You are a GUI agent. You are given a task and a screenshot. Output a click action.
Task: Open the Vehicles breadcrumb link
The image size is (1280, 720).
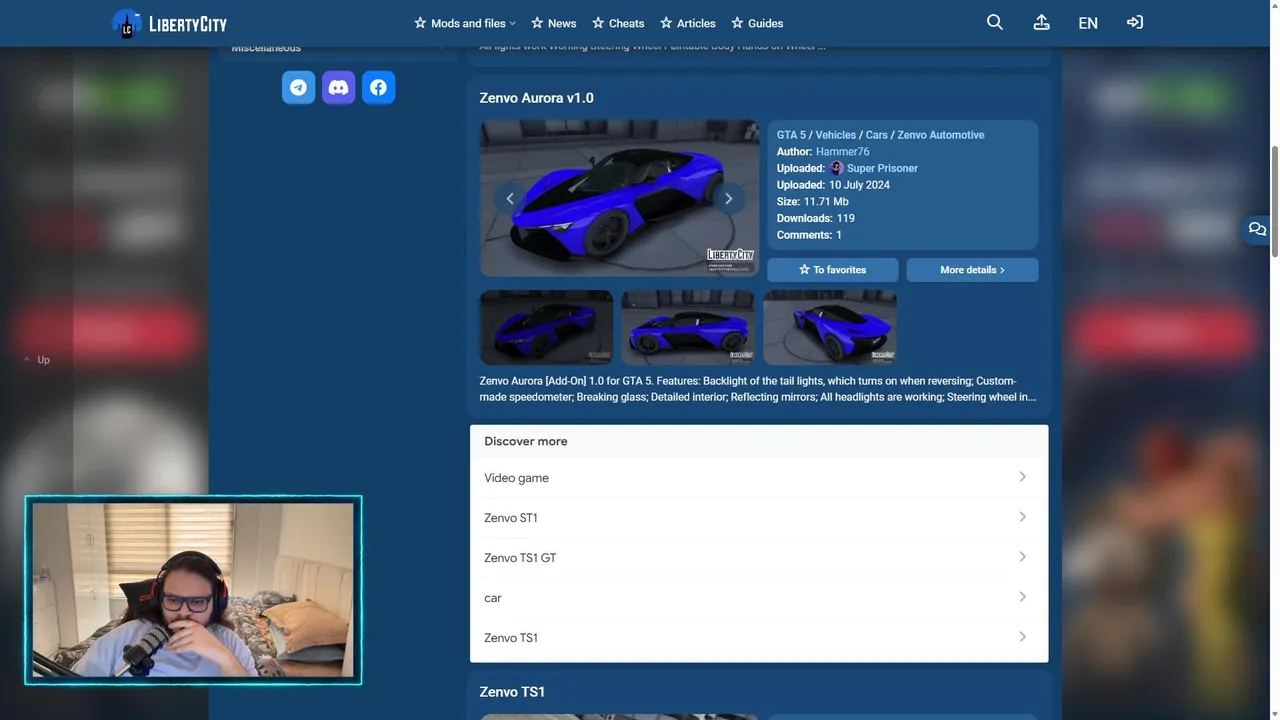tap(836, 135)
